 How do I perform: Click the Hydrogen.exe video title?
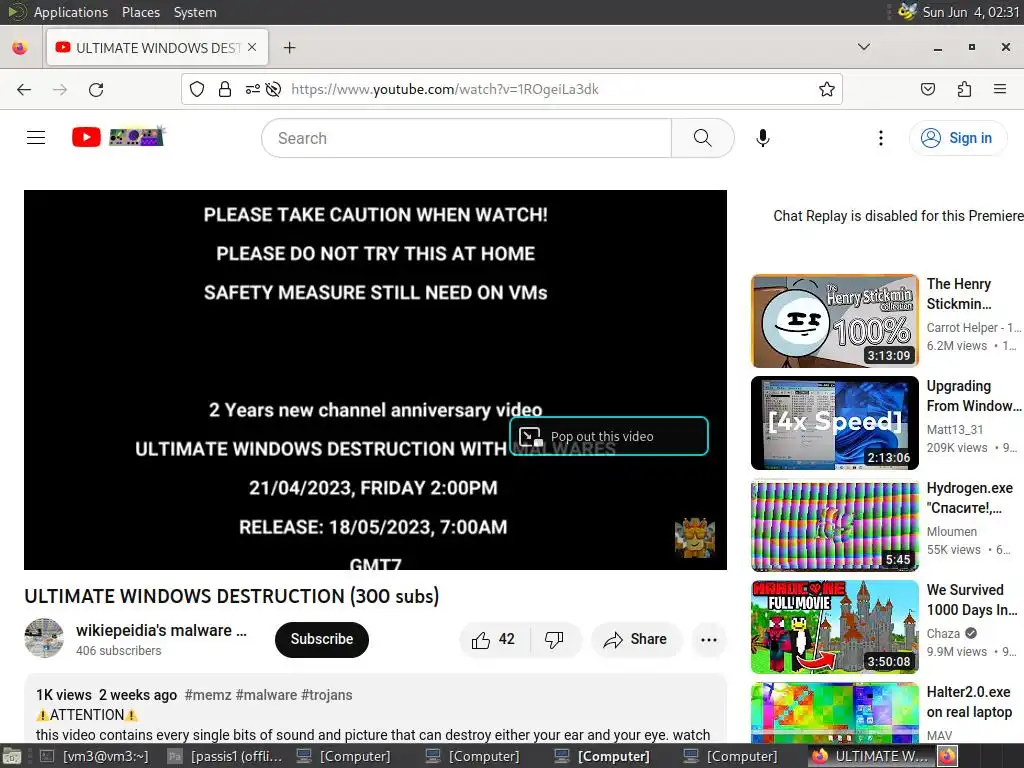[x=969, y=498]
